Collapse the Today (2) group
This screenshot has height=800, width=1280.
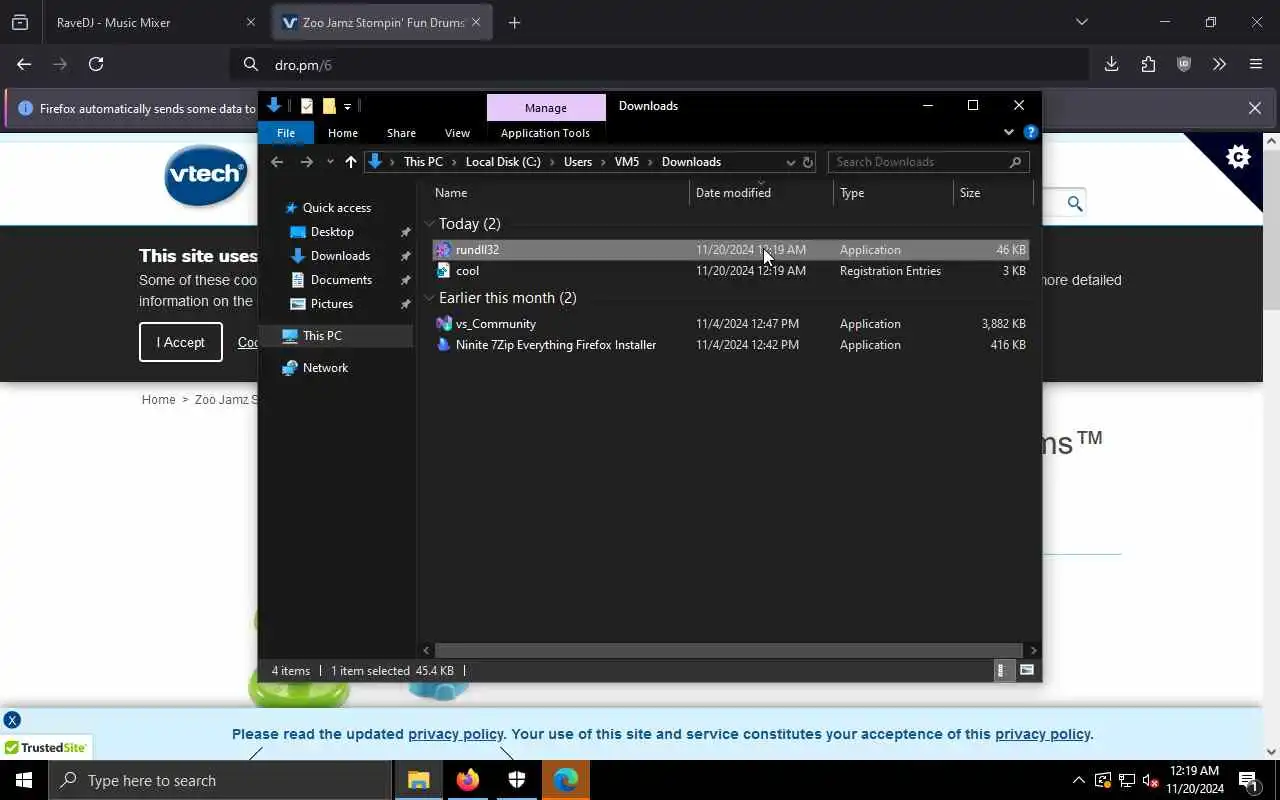coord(429,224)
